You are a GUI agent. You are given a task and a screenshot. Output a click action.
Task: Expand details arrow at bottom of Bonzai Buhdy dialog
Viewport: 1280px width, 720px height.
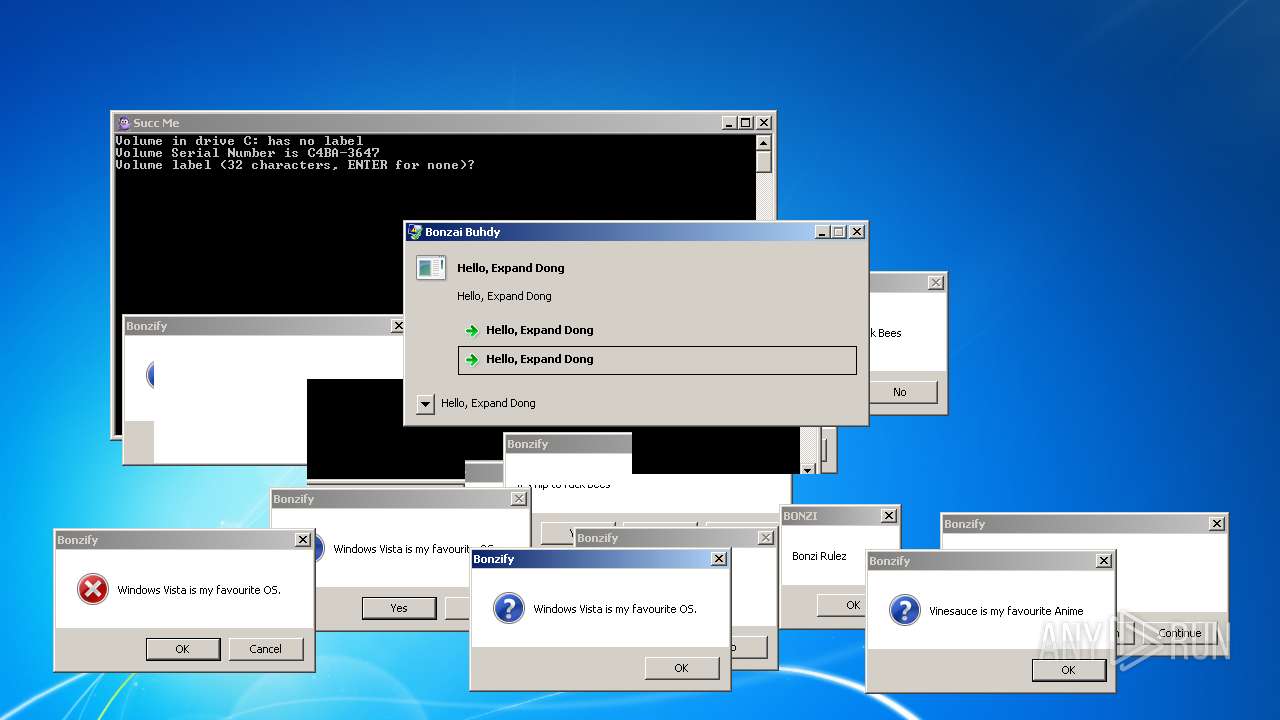[x=425, y=404]
